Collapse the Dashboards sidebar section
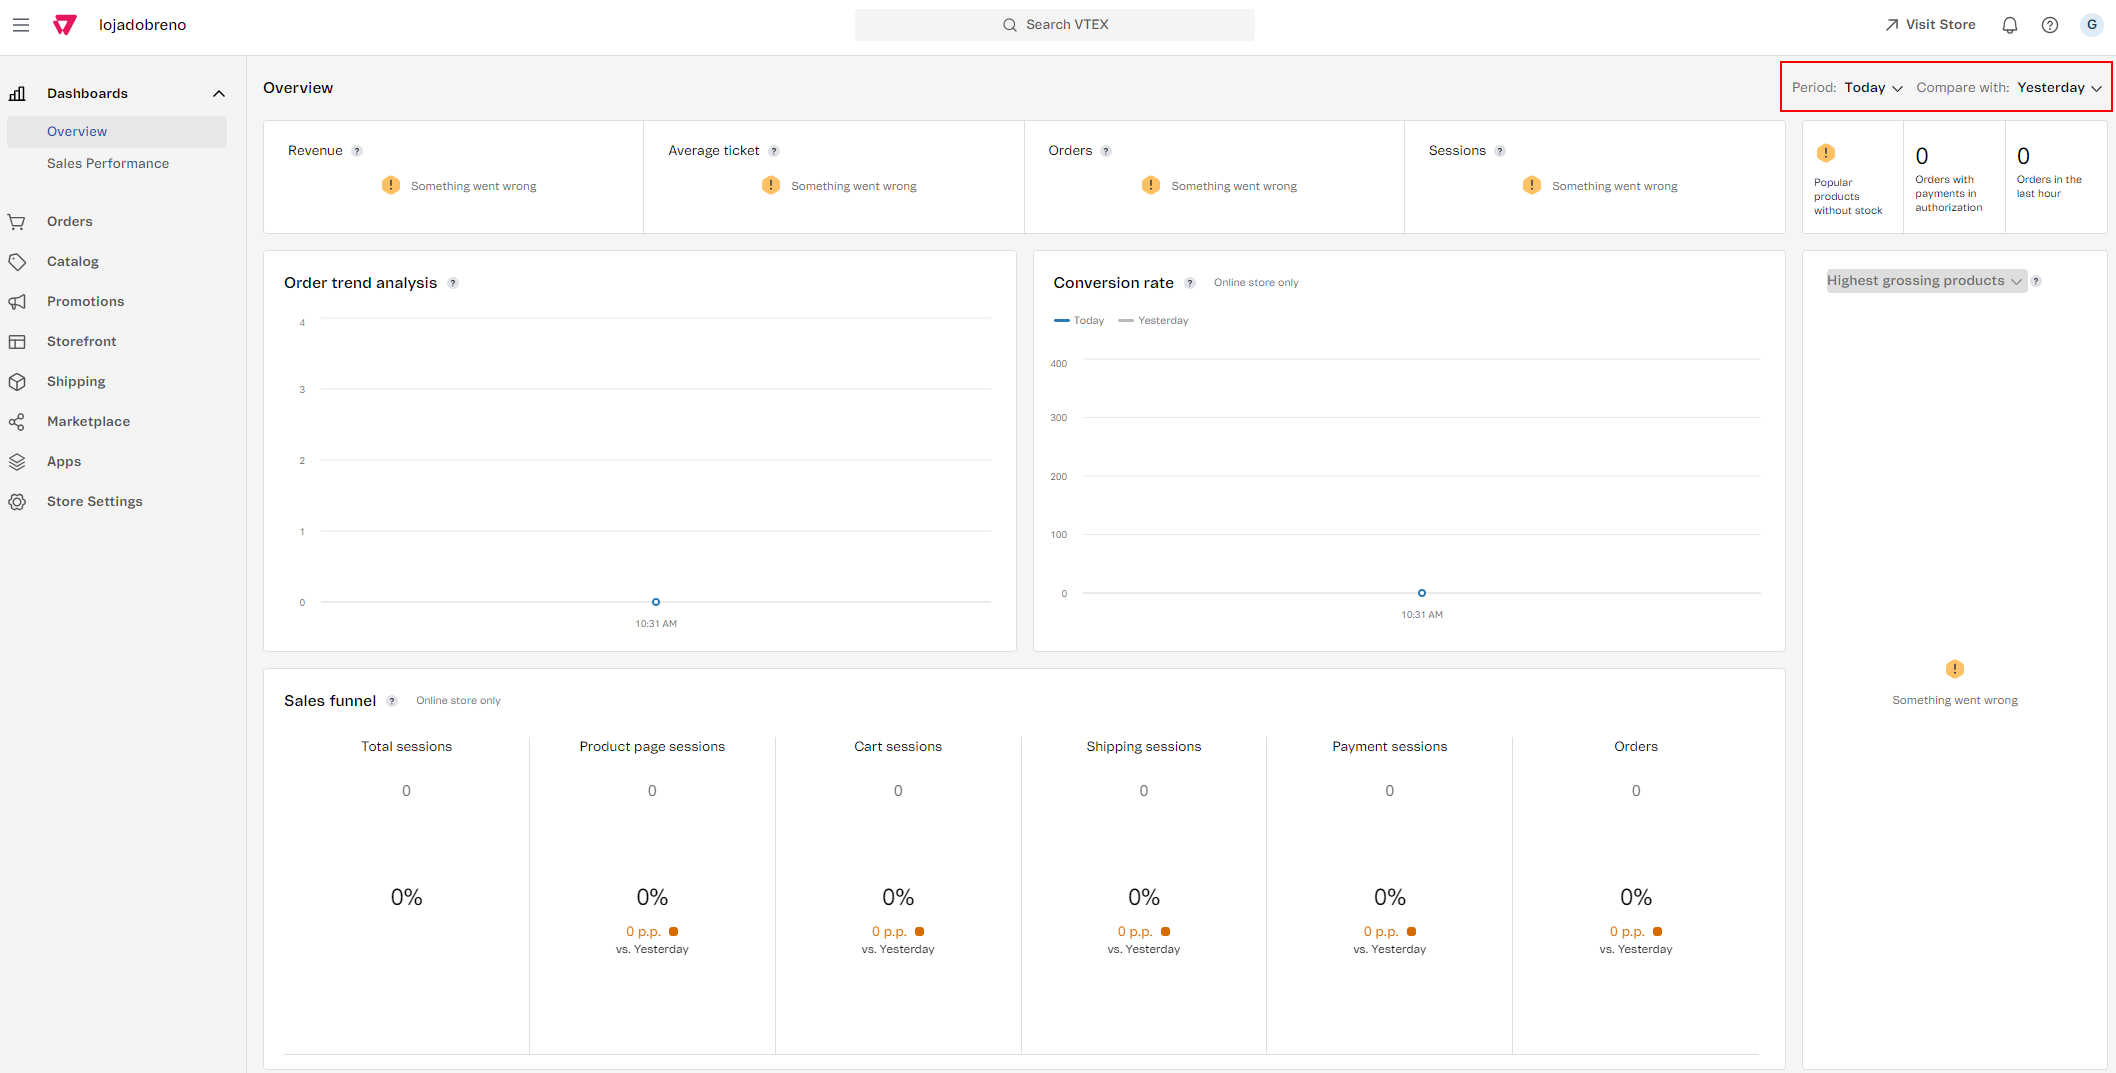The image size is (2116, 1073). [219, 94]
